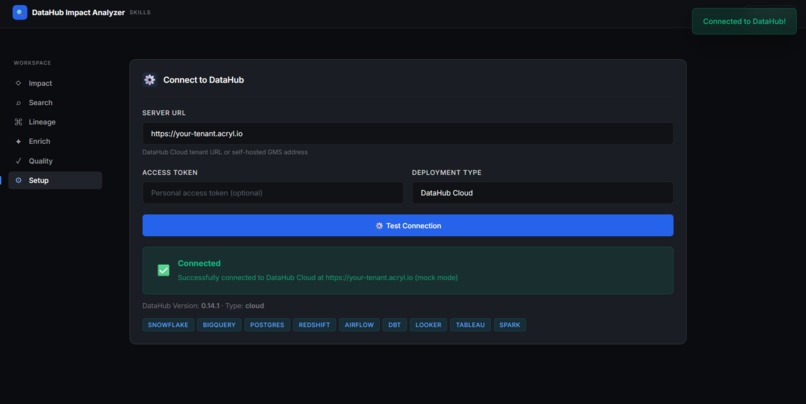Click the green Connected heading text
Image resolution: width=806 pixels, height=404 pixels.
point(199,263)
